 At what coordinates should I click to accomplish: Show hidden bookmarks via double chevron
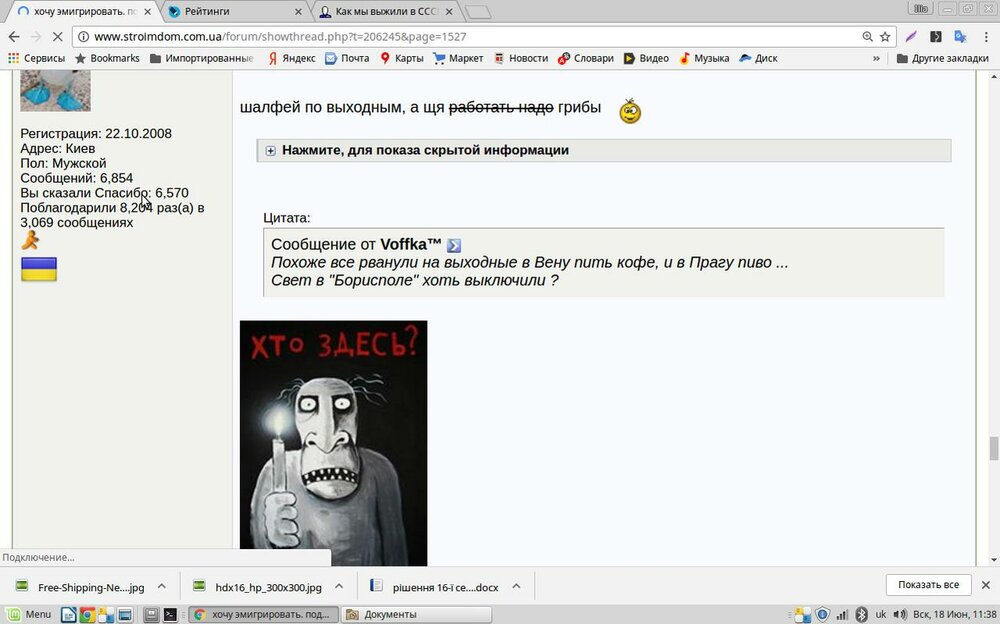[x=876, y=58]
